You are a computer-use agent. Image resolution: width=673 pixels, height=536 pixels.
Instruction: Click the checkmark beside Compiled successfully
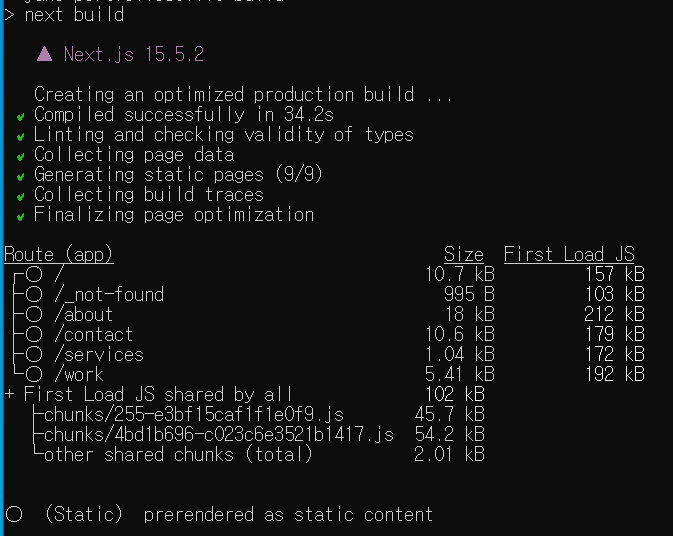point(20,117)
